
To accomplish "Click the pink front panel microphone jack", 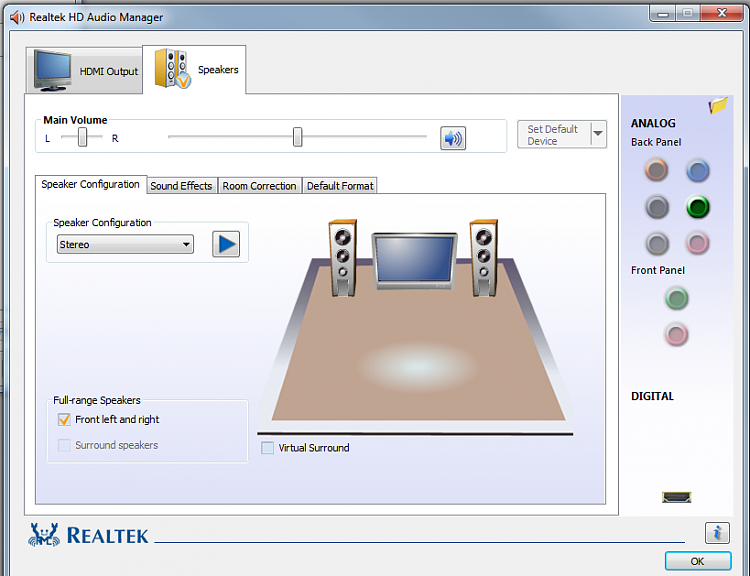I will [676, 334].
